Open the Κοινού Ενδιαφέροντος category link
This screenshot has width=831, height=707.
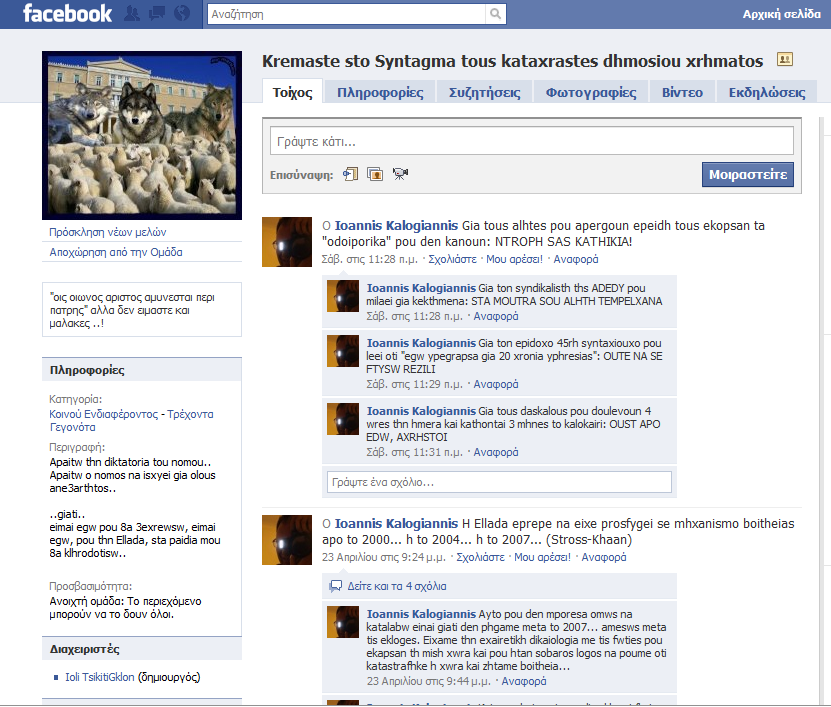click(131, 421)
